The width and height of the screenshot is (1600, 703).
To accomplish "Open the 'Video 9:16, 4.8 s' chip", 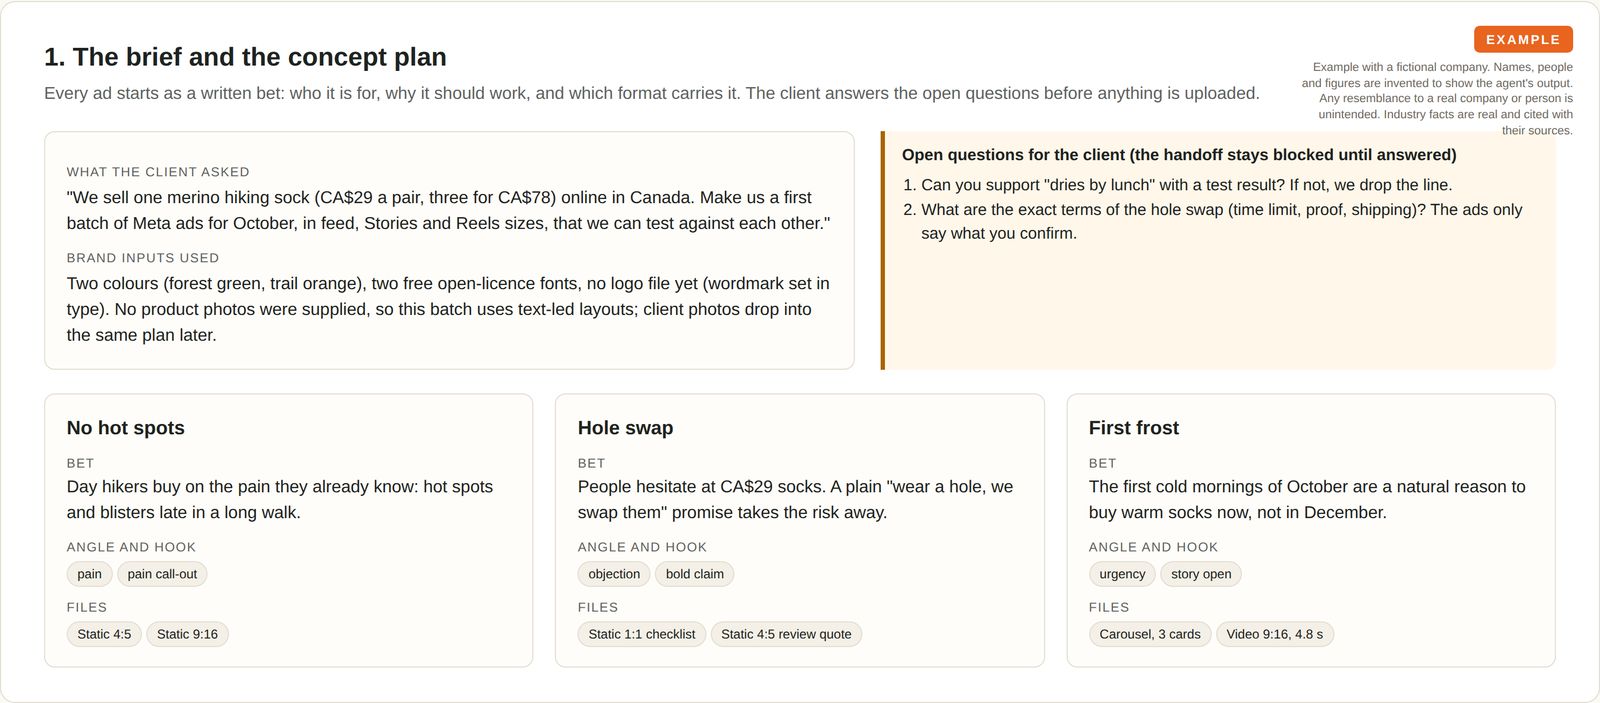I will pos(1275,634).
